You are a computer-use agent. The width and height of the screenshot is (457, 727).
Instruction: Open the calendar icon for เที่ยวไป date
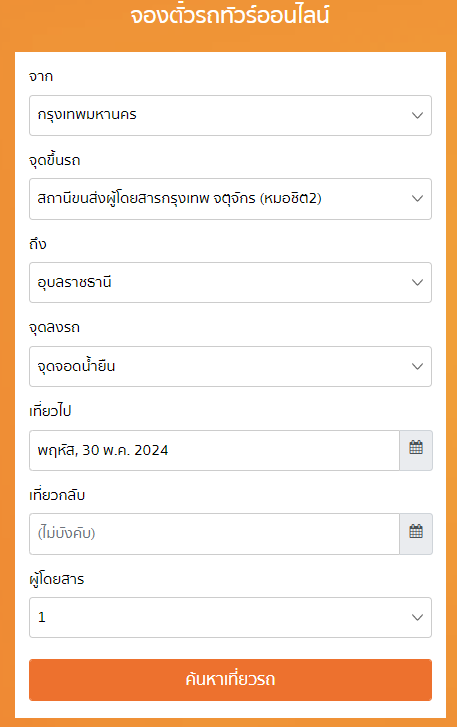pos(416,450)
